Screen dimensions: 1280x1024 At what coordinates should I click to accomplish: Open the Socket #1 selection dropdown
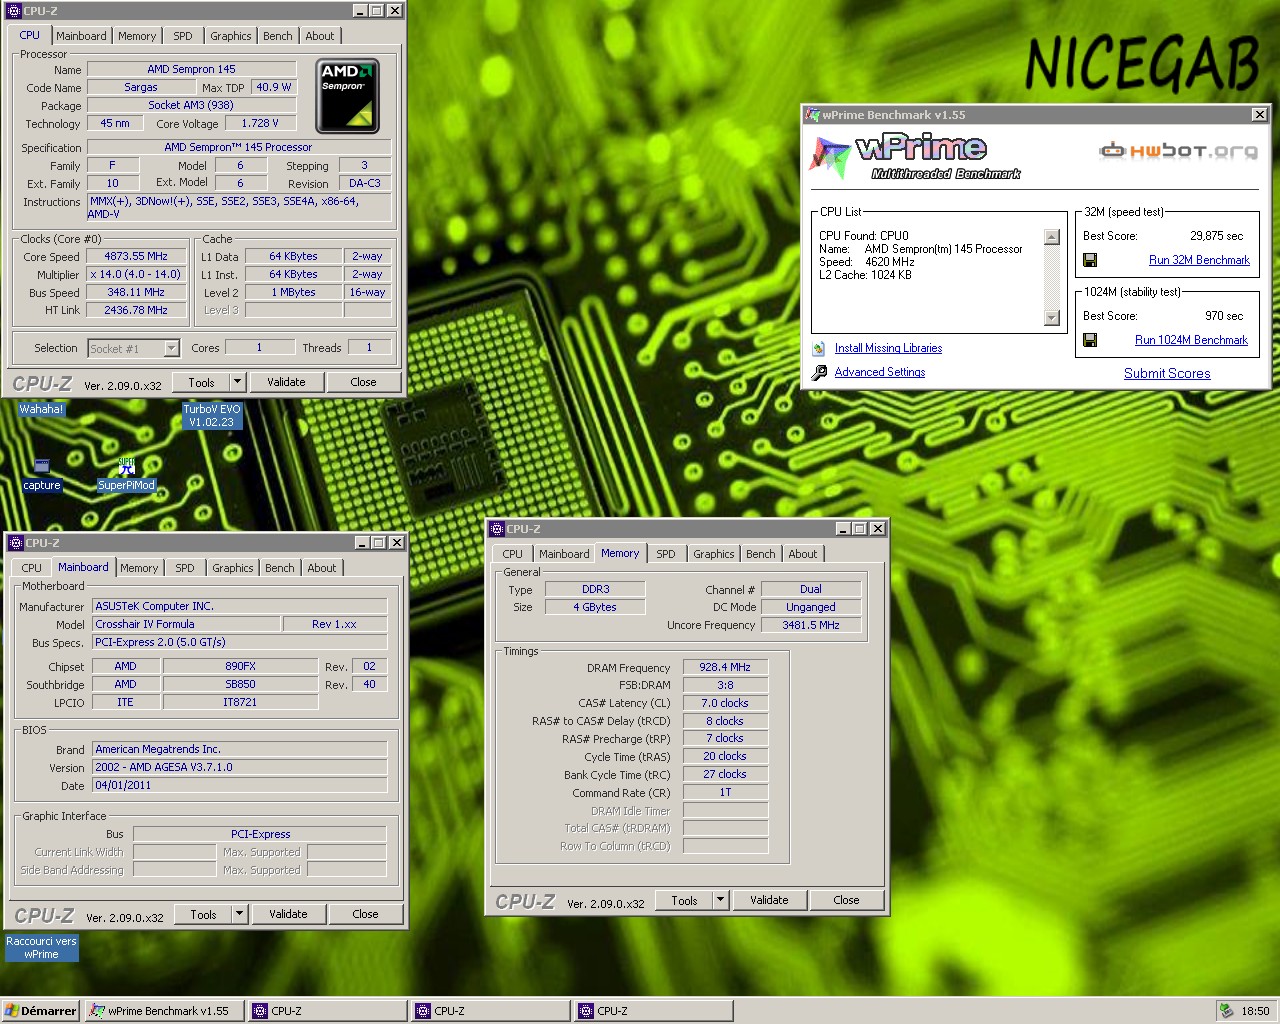coord(171,348)
